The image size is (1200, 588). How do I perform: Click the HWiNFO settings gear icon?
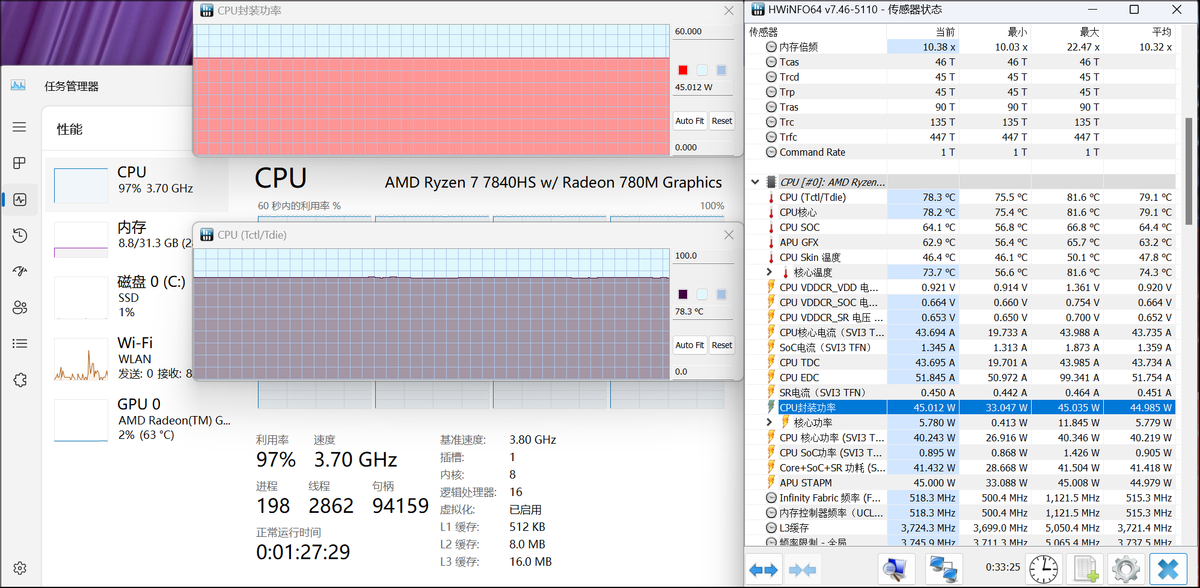[x=1126, y=568]
